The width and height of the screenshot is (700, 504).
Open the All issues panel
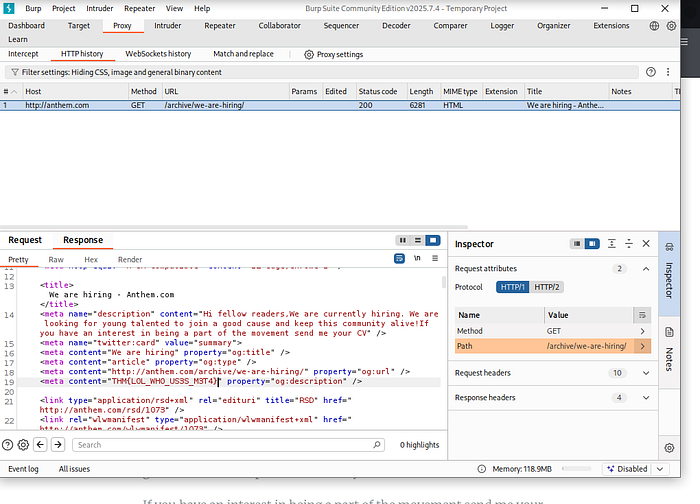tap(74, 469)
